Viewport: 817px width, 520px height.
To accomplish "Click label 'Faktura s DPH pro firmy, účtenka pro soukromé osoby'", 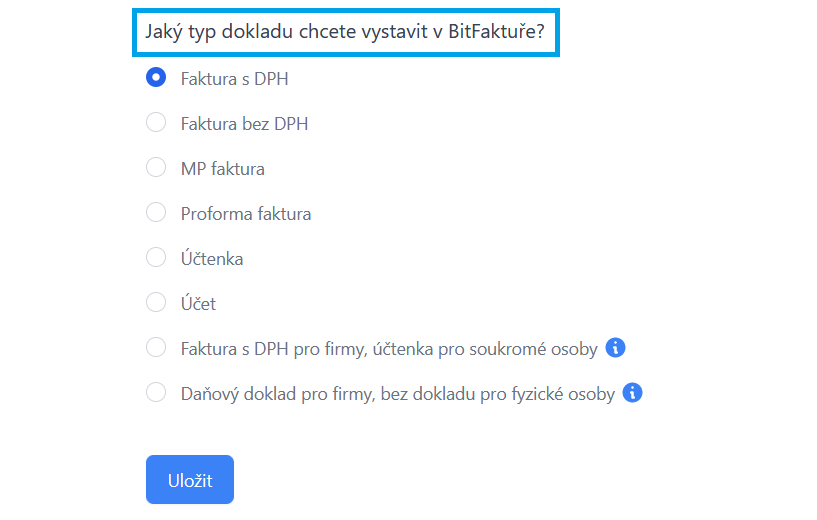I will coord(389,349).
